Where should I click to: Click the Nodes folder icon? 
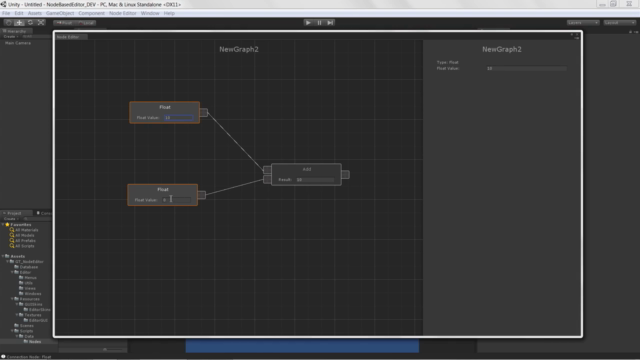coord(26,341)
